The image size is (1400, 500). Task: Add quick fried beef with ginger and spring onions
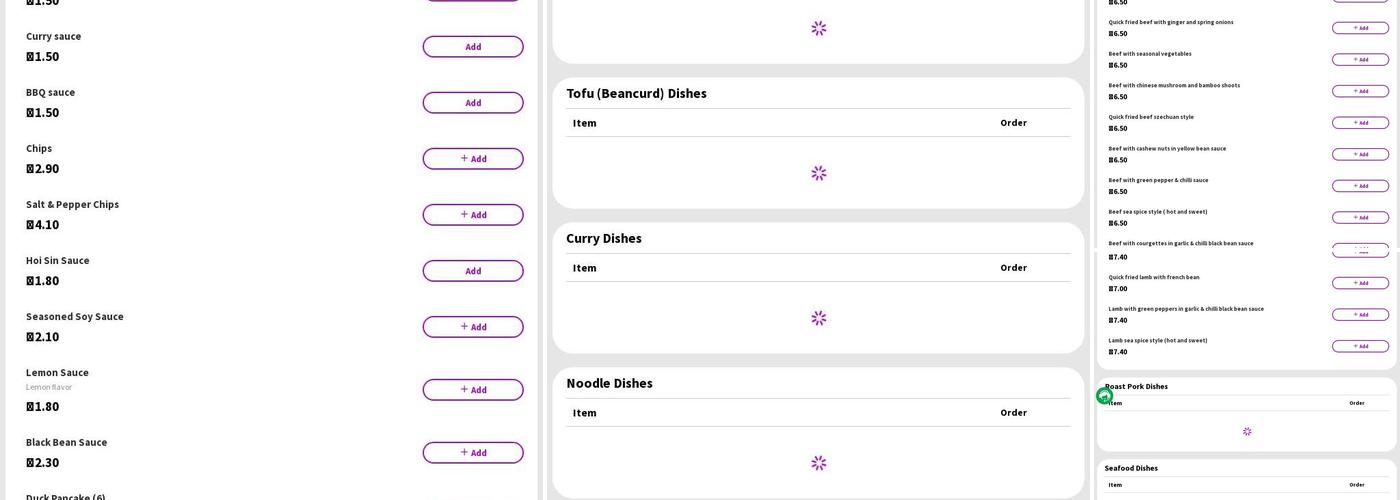[1360, 28]
